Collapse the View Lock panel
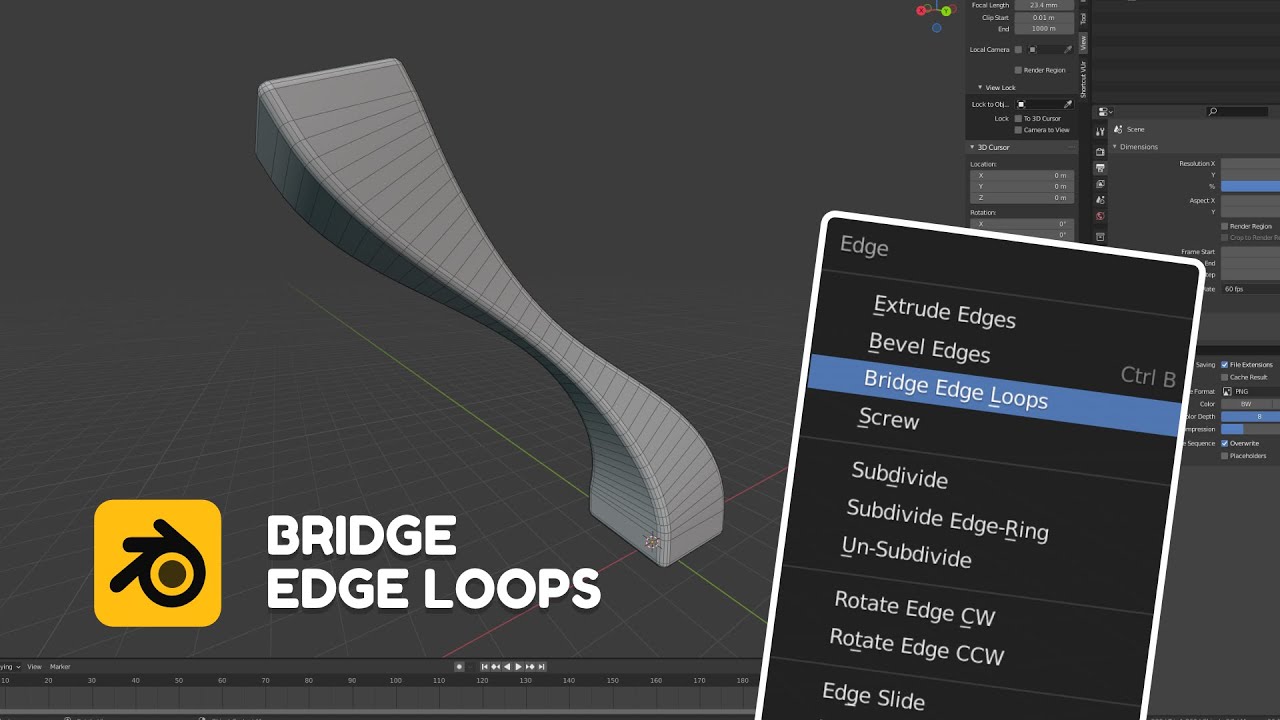Viewport: 1280px width, 720px height. [x=980, y=87]
